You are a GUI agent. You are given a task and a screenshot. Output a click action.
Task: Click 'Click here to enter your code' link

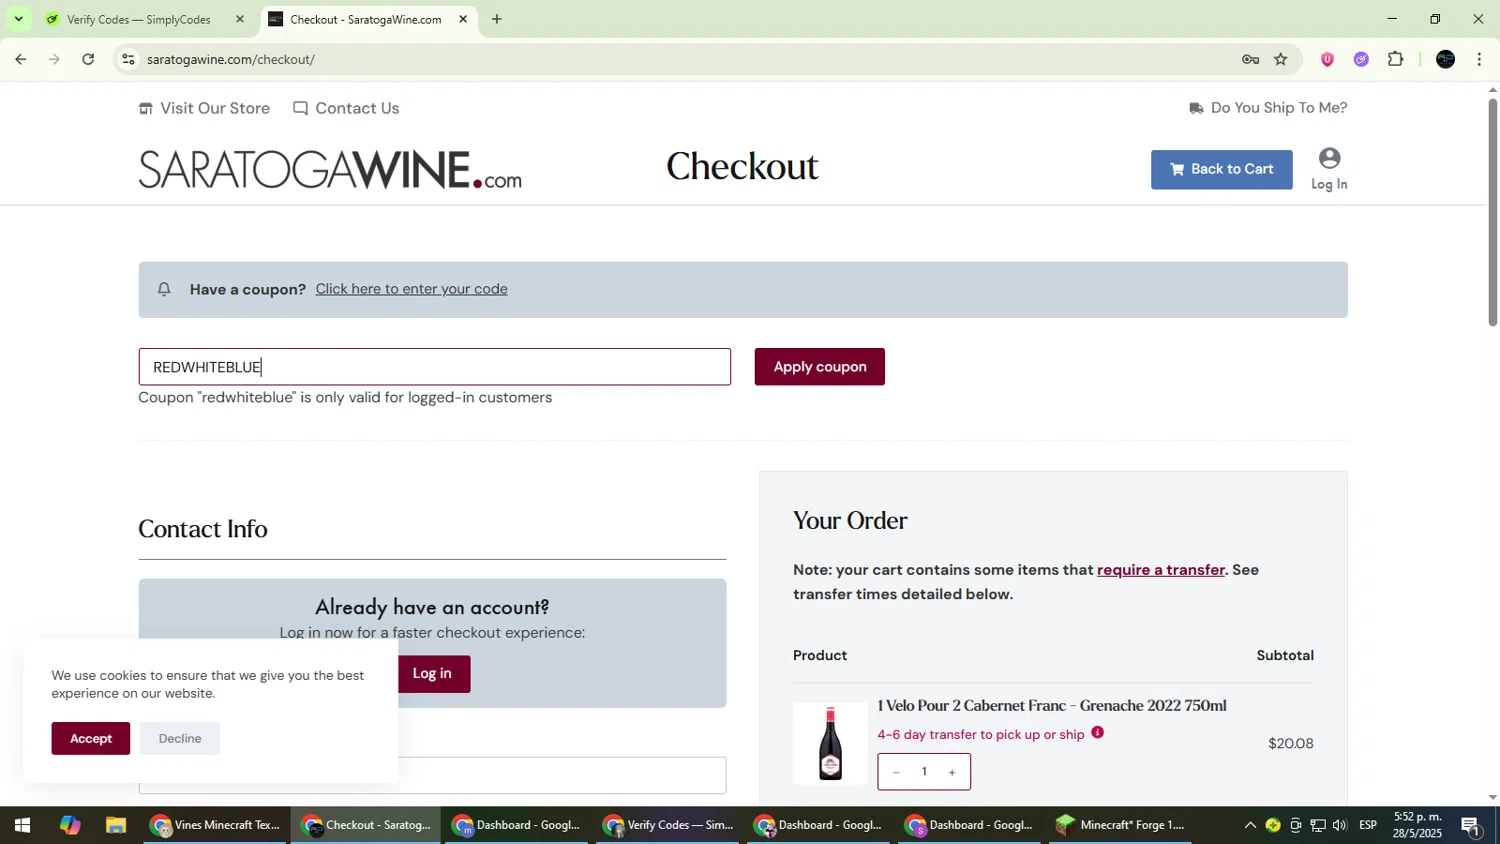[411, 289]
